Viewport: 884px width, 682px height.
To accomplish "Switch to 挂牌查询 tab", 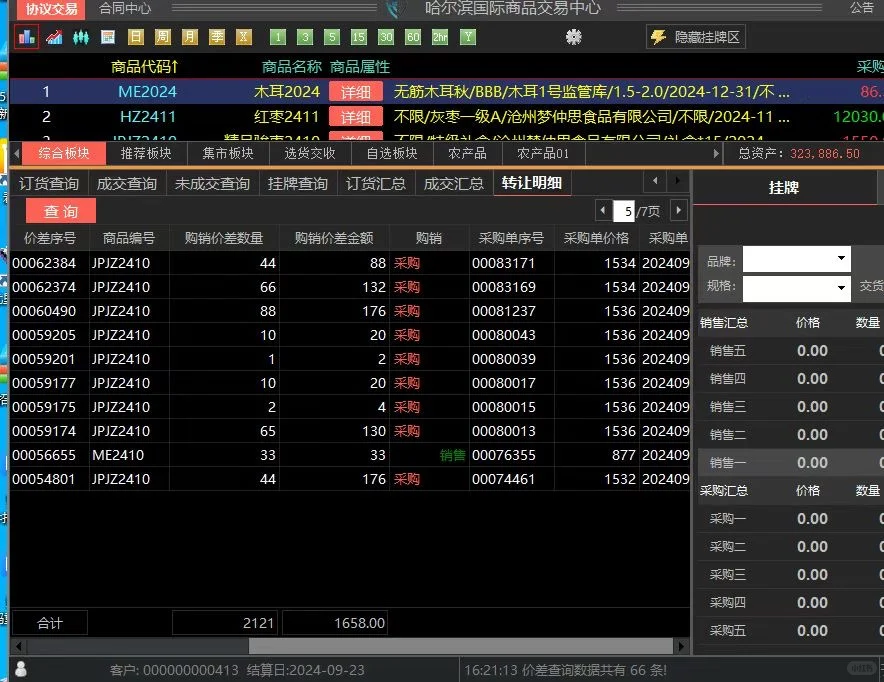I will click(x=298, y=184).
